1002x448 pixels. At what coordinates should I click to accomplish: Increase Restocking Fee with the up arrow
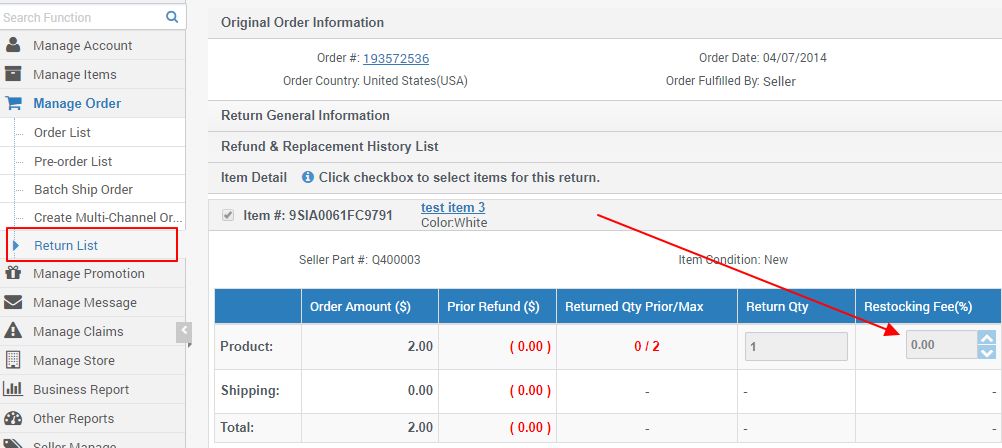click(987, 338)
